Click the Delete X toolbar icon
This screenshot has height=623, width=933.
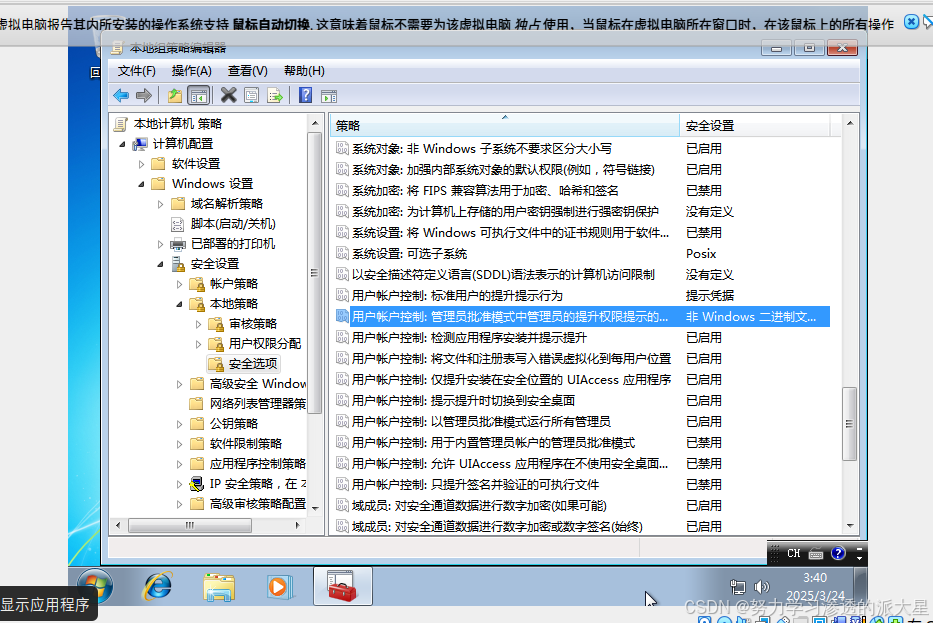click(228, 95)
